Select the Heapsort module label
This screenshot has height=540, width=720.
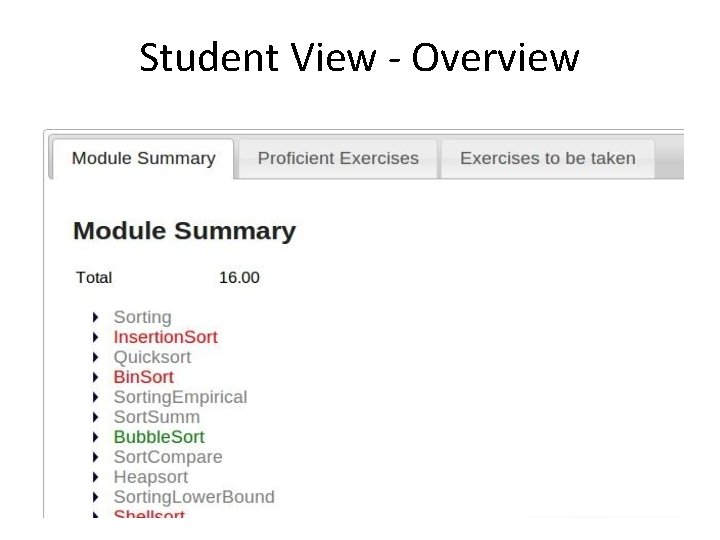[x=151, y=477]
